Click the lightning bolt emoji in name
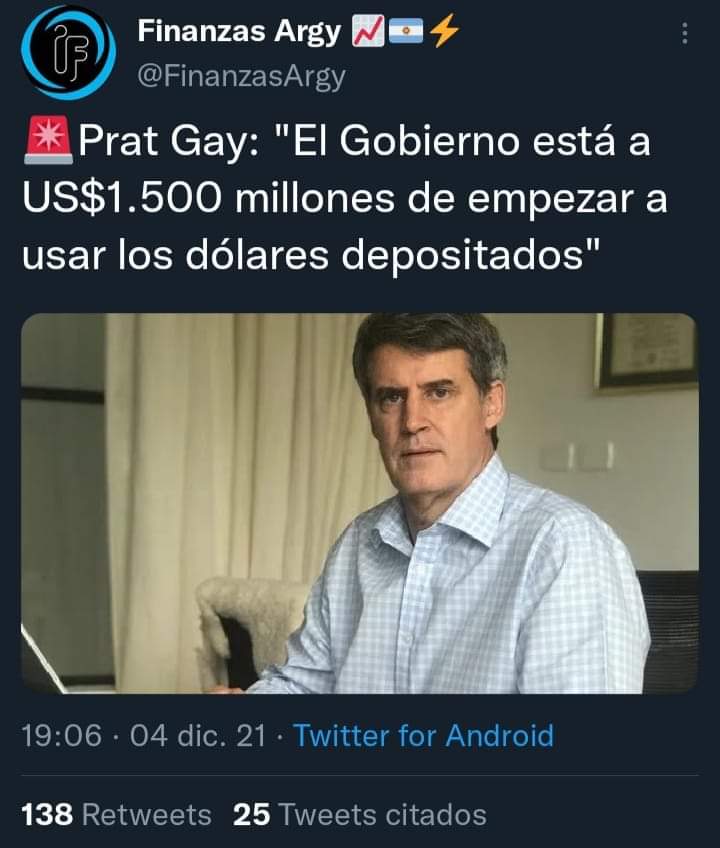Image resolution: width=720 pixels, height=848 pixels. [444, 31]
